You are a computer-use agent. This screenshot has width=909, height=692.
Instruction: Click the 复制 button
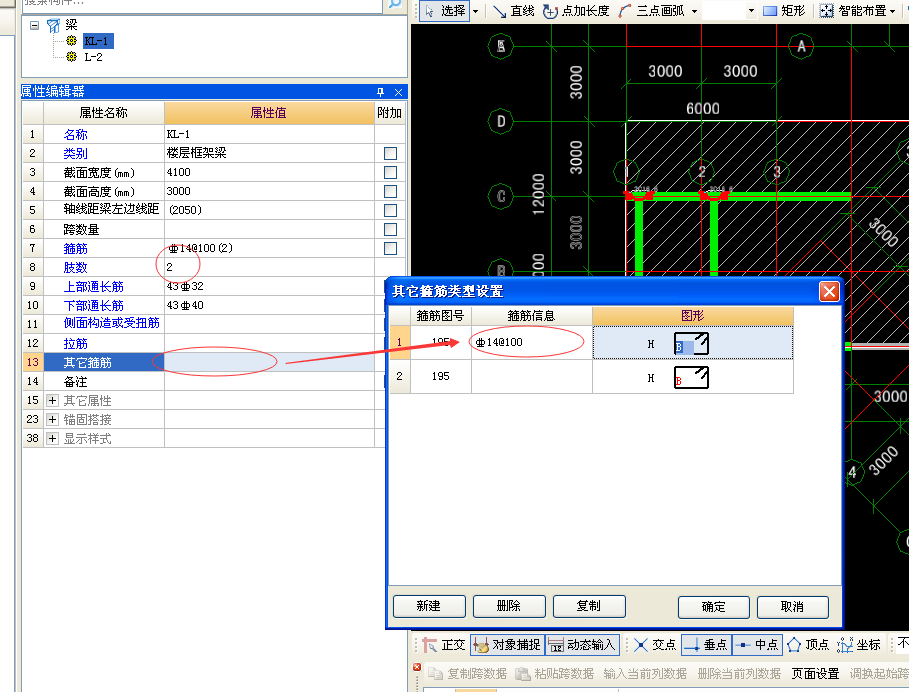click(x=589, y=606)
